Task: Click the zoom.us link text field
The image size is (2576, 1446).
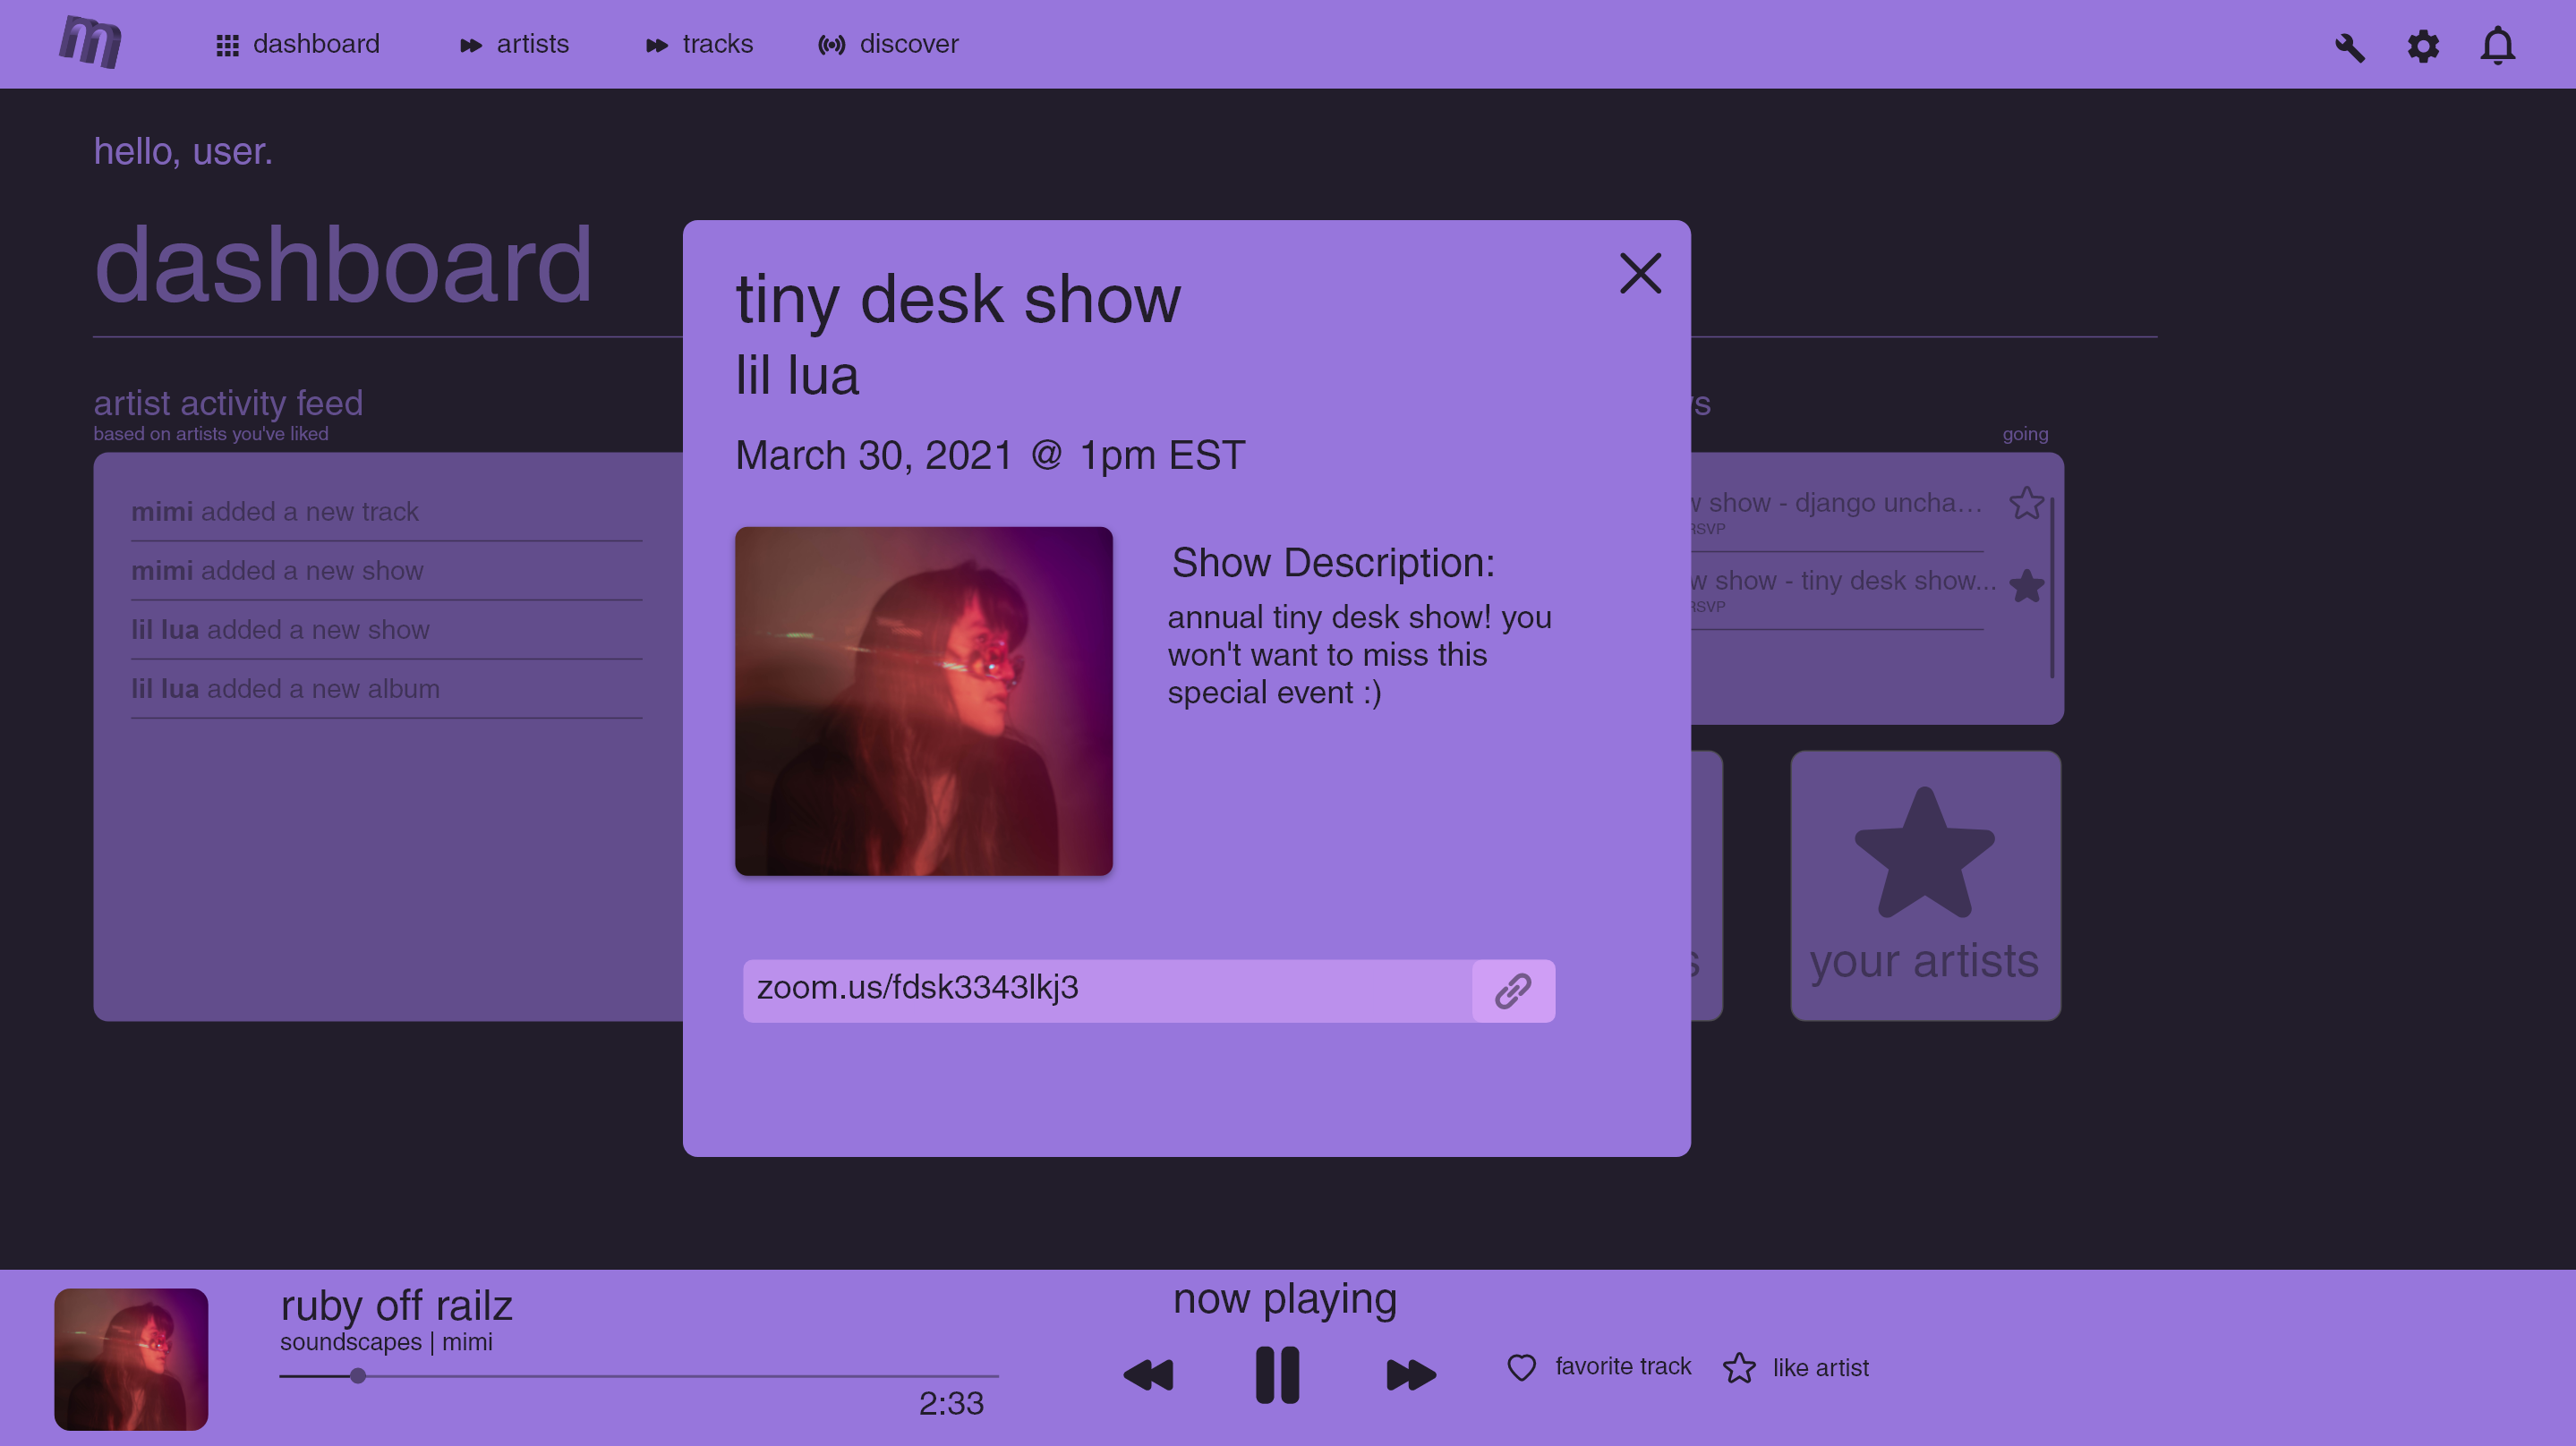Action: click(1106, 990)
